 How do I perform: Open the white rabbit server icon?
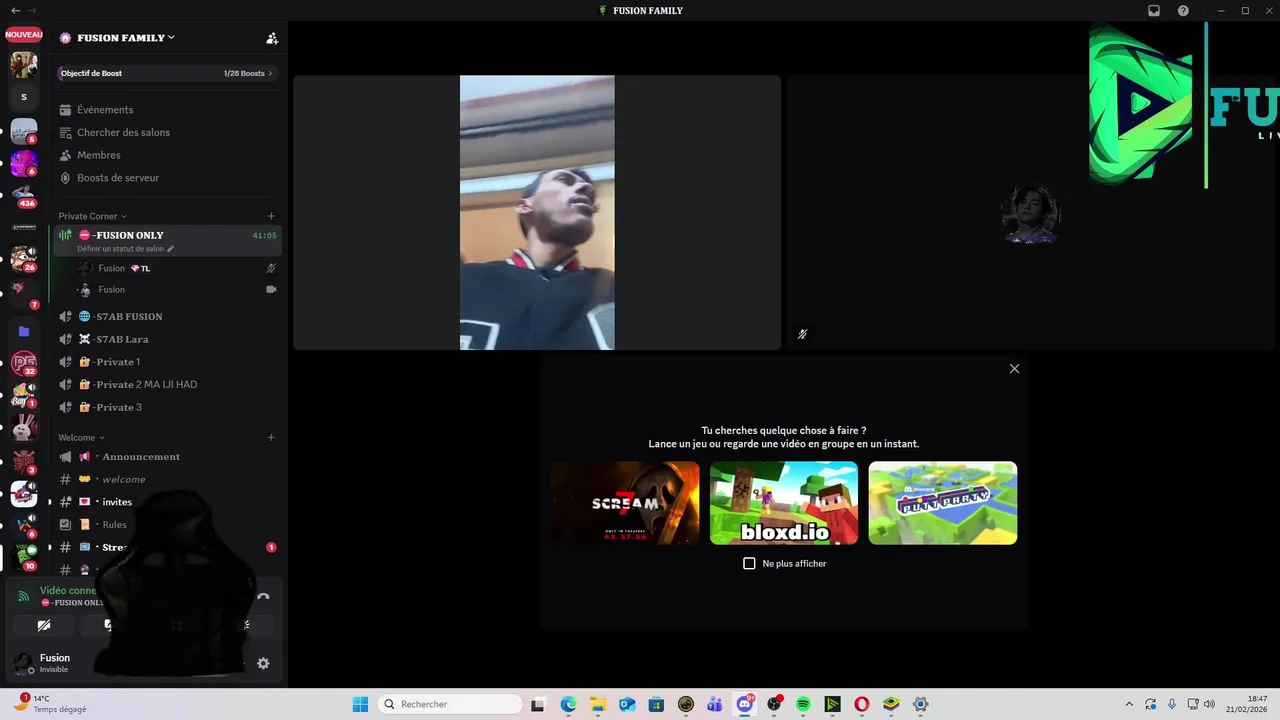coord(24,429)
